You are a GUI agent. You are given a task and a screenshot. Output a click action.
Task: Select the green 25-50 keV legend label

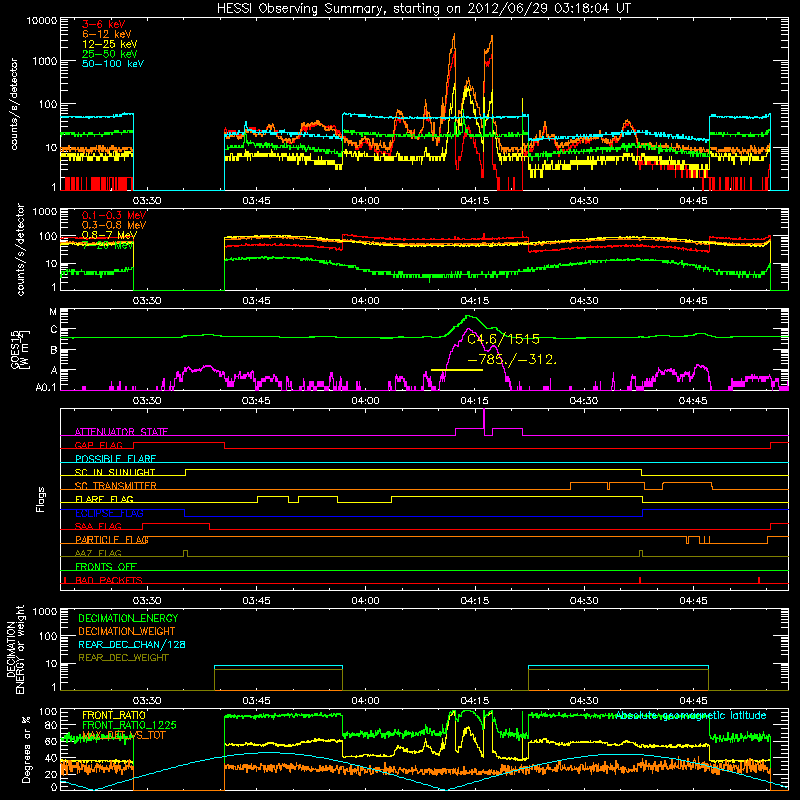[x=109, y=54]
